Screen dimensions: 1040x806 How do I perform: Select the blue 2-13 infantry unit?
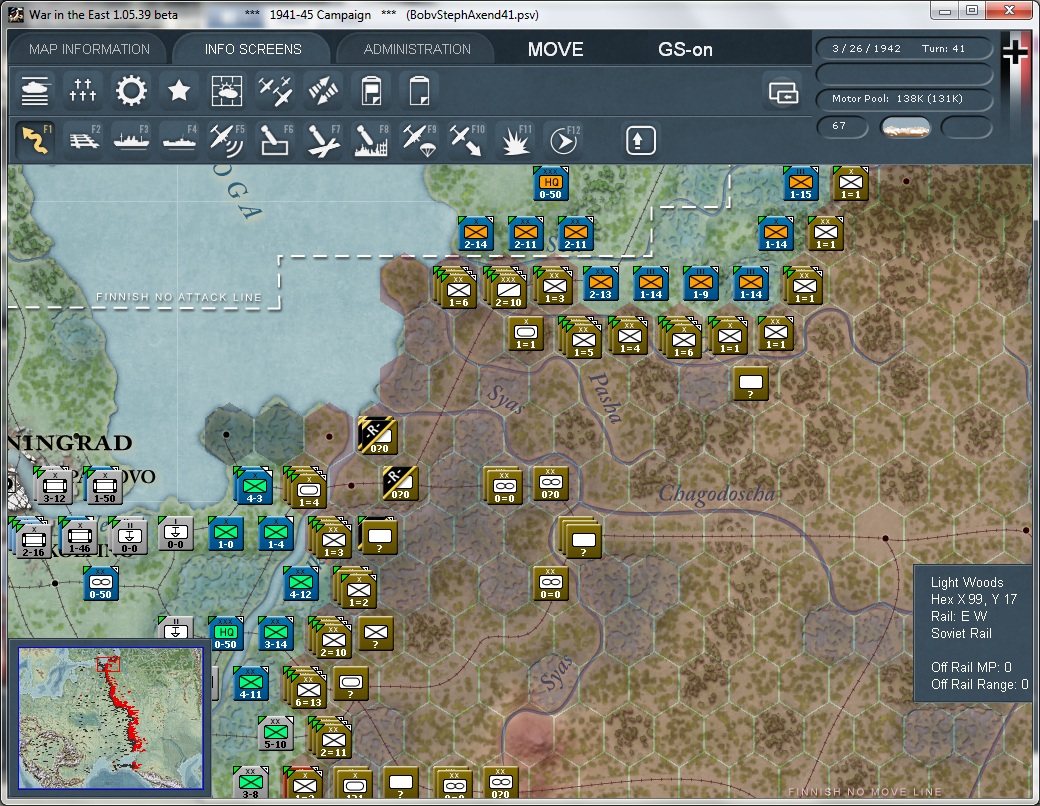point(600,284)
